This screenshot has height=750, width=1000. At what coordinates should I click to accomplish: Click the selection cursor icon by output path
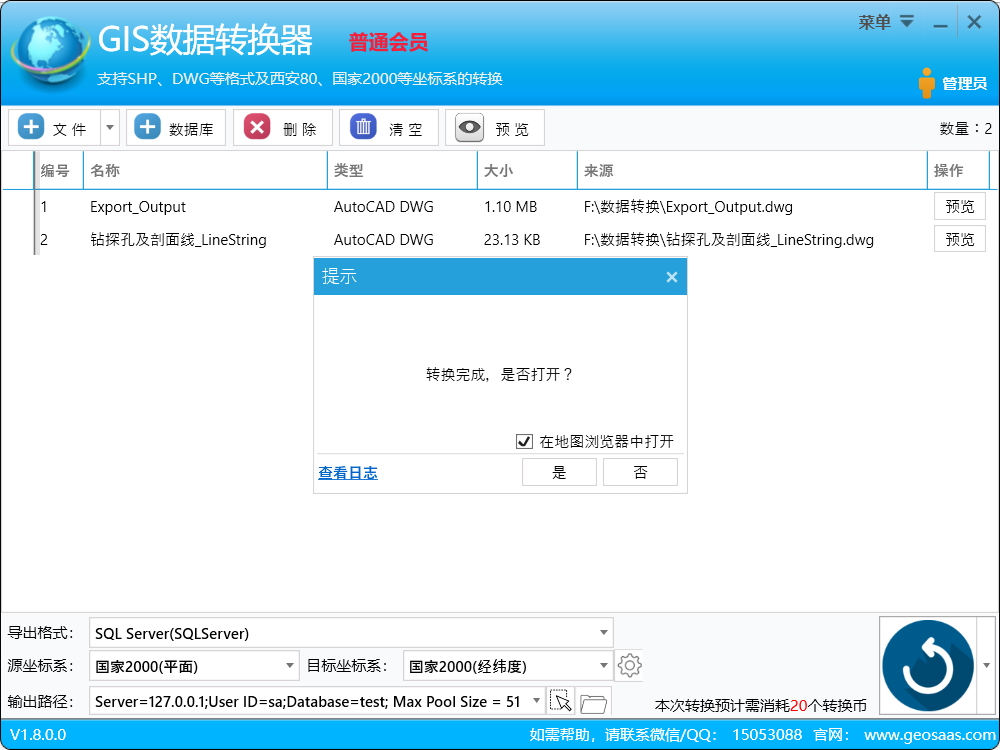561,702
